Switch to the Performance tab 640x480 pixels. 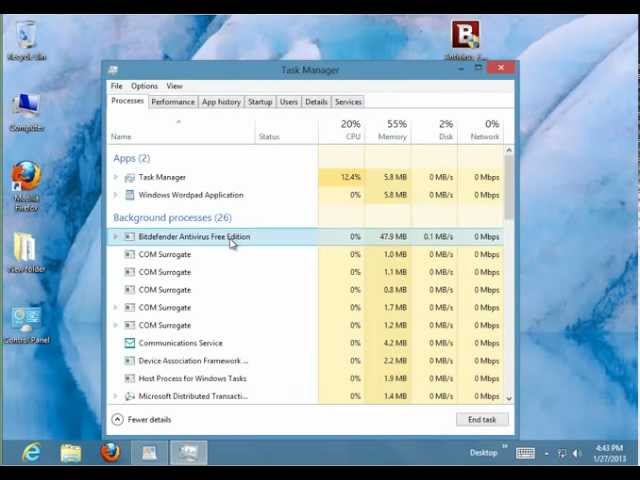click(173, 102)
